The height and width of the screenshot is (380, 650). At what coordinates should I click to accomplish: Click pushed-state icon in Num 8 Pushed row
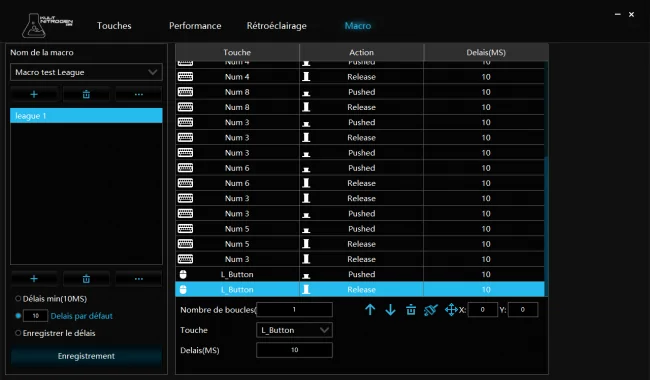[x=306, y=93]
